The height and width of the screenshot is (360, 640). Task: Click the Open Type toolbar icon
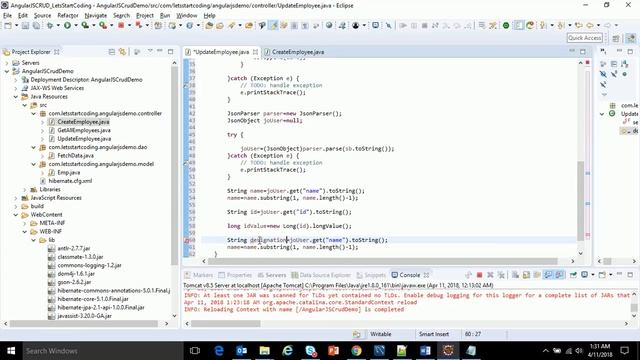pos(209,26)
